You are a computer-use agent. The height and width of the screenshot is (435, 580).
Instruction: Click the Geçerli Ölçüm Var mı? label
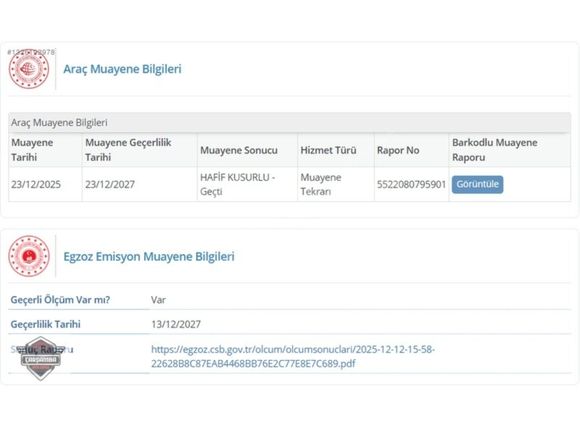click(x=60, y=300)
